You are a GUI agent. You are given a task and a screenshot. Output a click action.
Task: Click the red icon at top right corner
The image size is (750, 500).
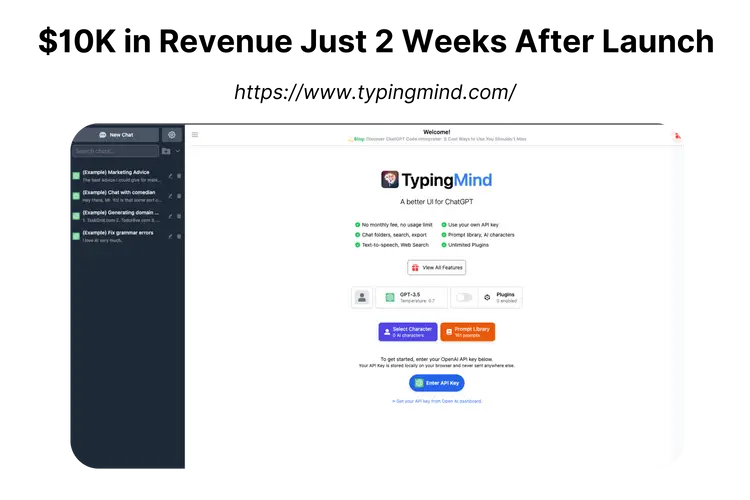pos(677,136)
